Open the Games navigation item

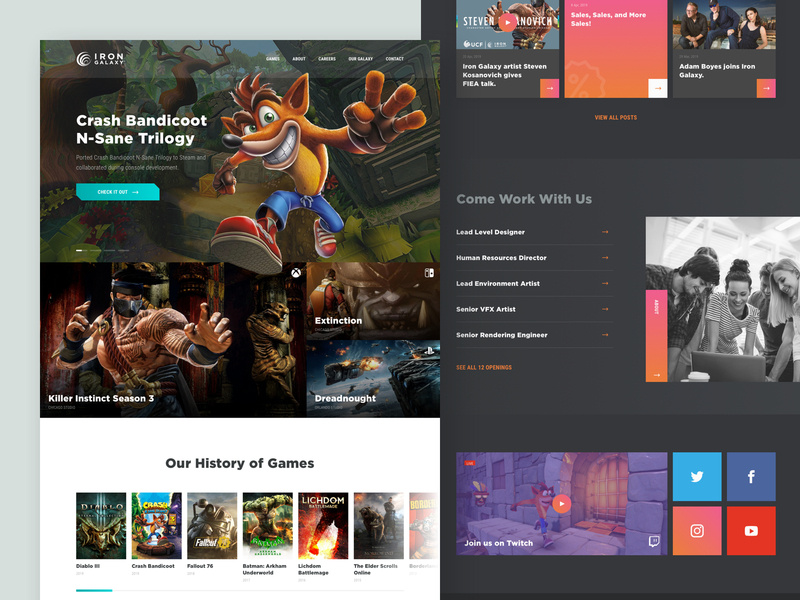(x=273, y=59)
